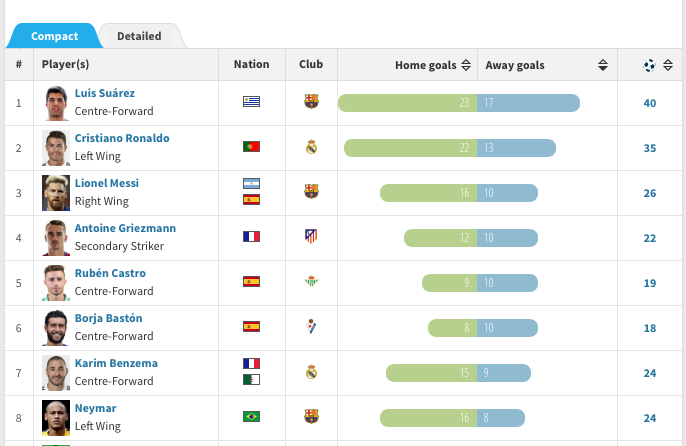Switch to the Detailed tab

tap(139, 36)
